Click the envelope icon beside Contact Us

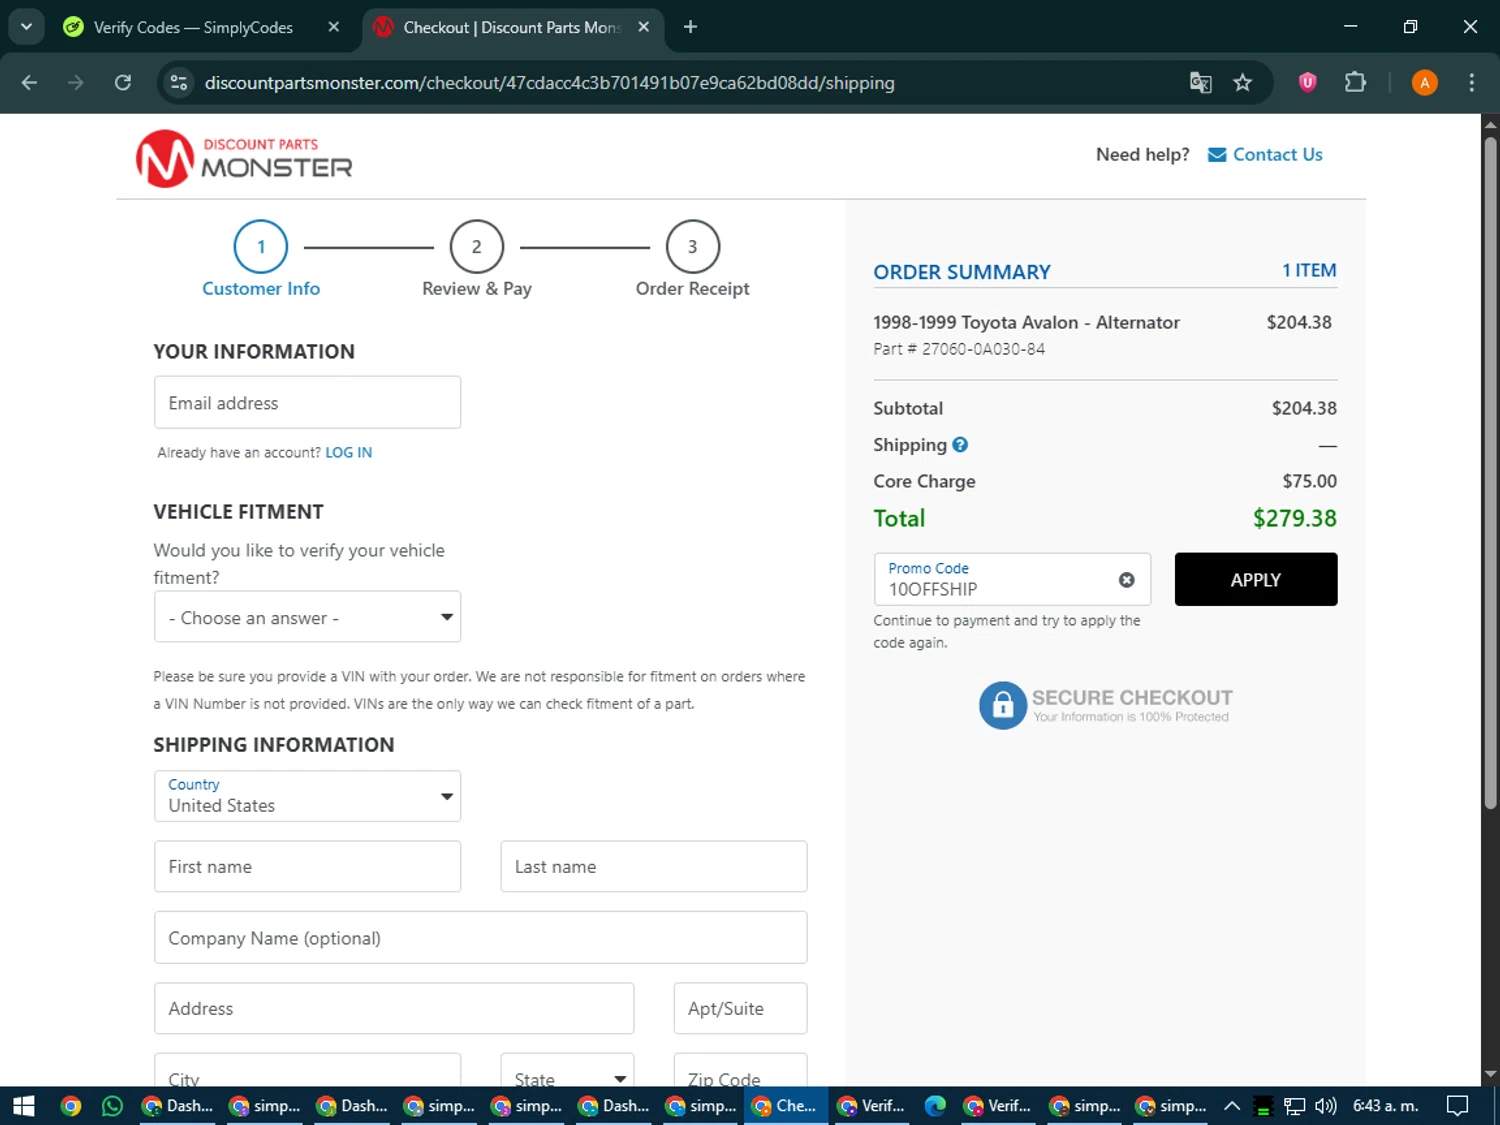pos(1217,154)
